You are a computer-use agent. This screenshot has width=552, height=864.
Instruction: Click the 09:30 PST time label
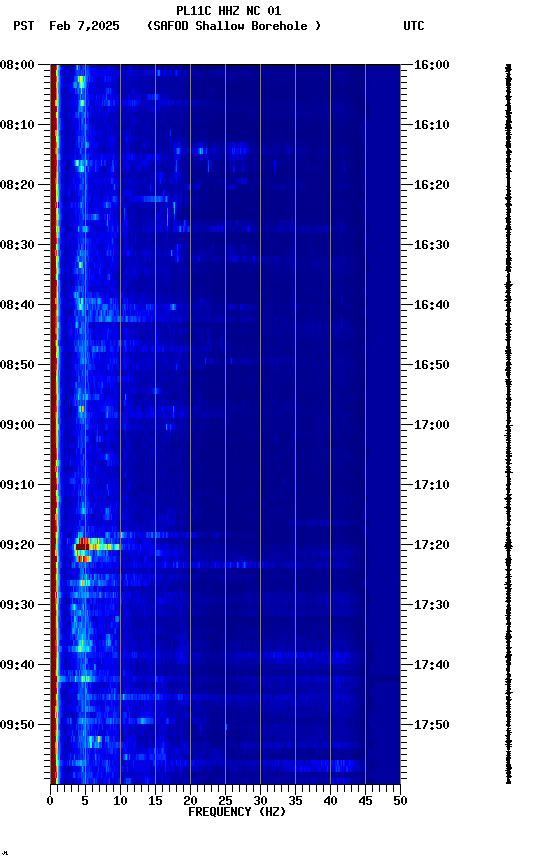tap(17, 605)
